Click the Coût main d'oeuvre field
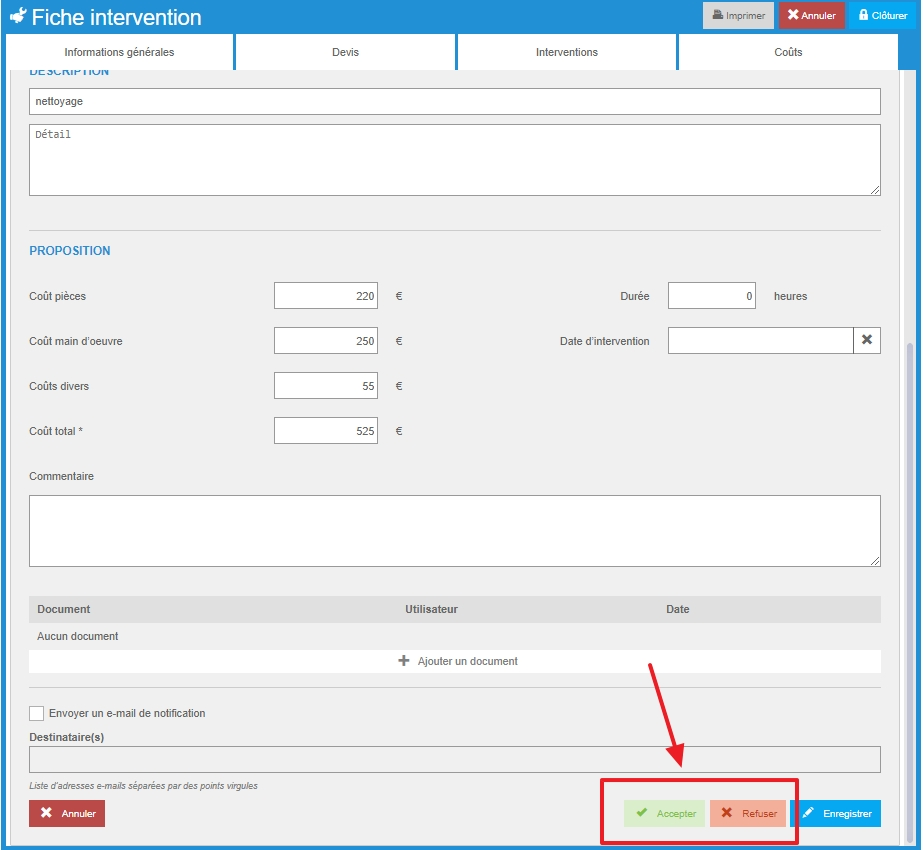Screen dimensions: 923x850 (326, 341)
